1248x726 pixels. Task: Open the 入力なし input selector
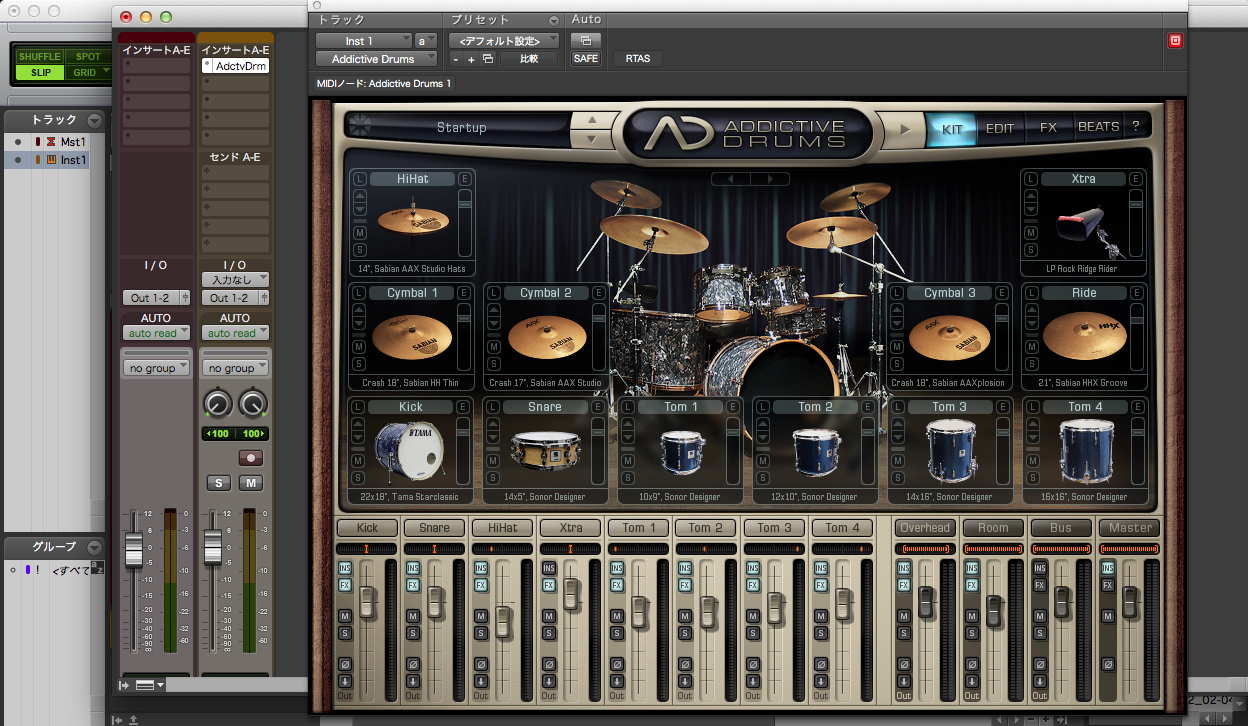pos(235,280)
